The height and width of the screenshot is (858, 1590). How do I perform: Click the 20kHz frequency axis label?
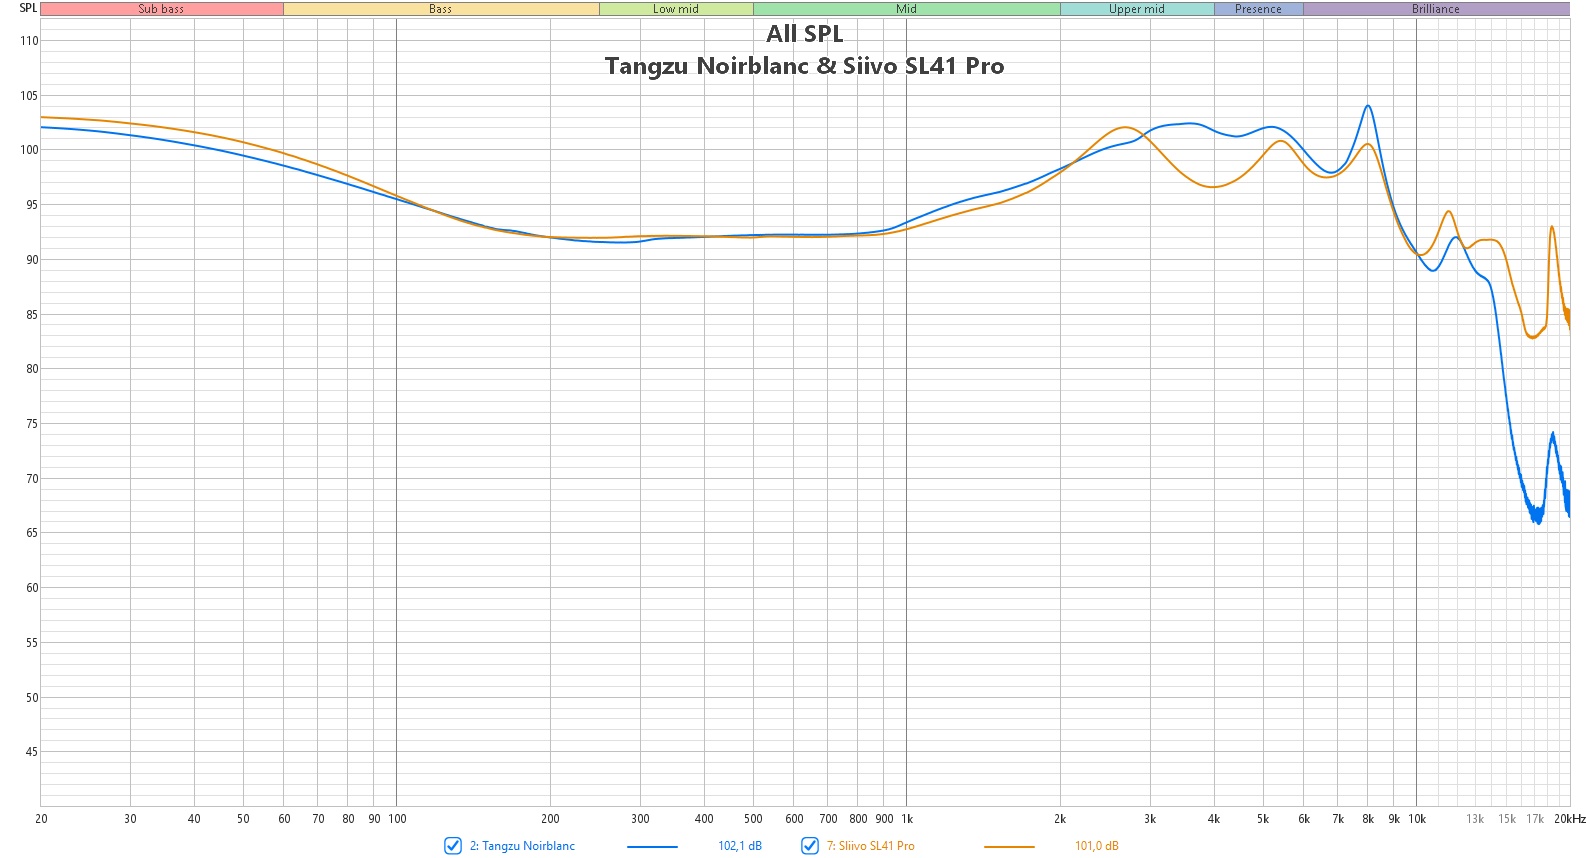point(1570,819)
